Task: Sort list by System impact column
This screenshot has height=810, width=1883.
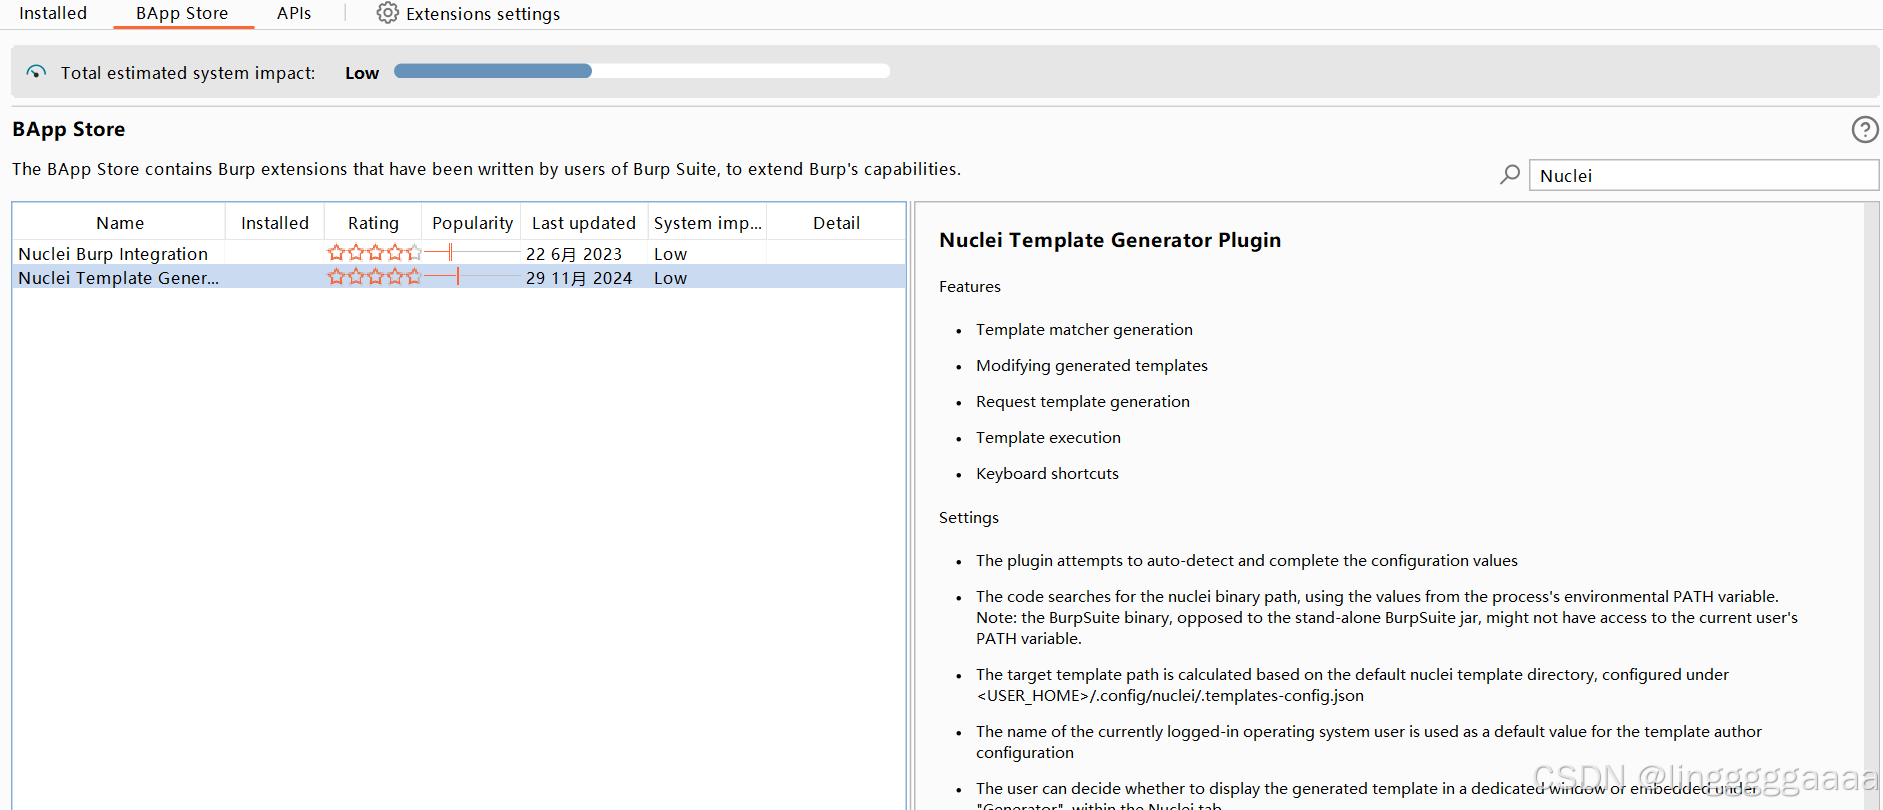Action: [x=708, y=223]
